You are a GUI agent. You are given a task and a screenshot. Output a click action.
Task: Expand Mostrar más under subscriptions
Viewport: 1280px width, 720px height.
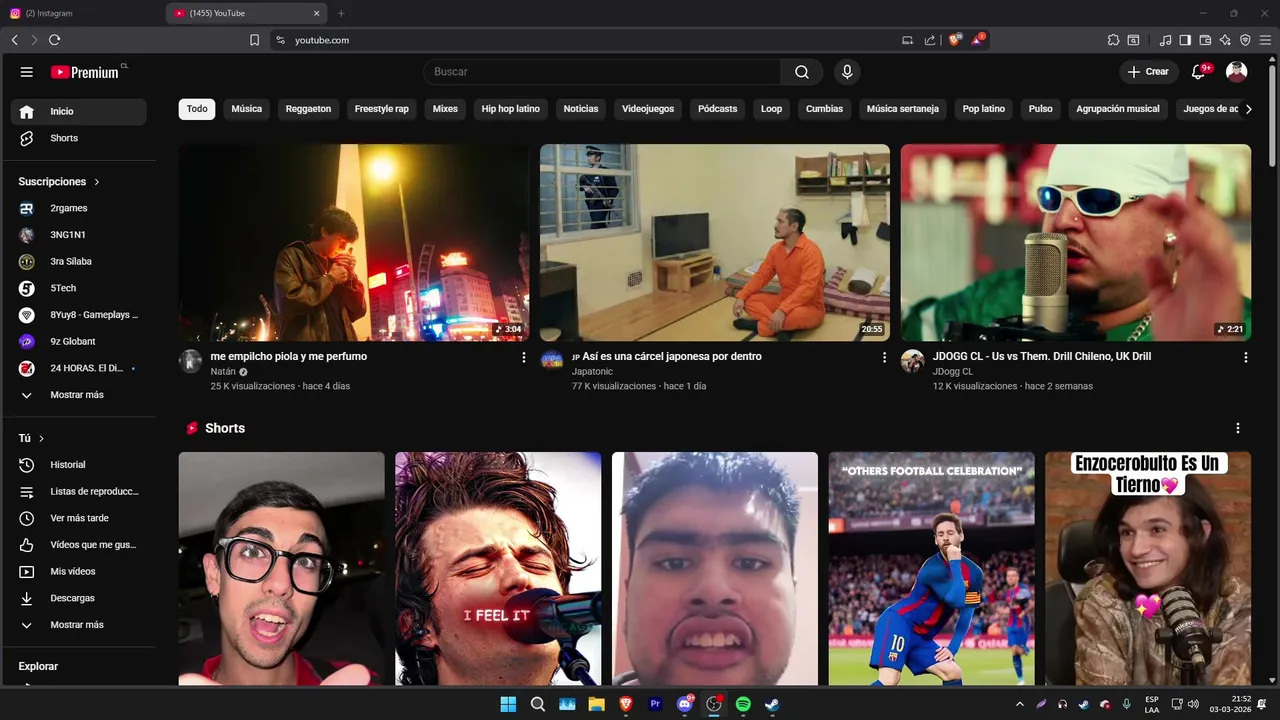pyautogui.click(x=79, y=395)
